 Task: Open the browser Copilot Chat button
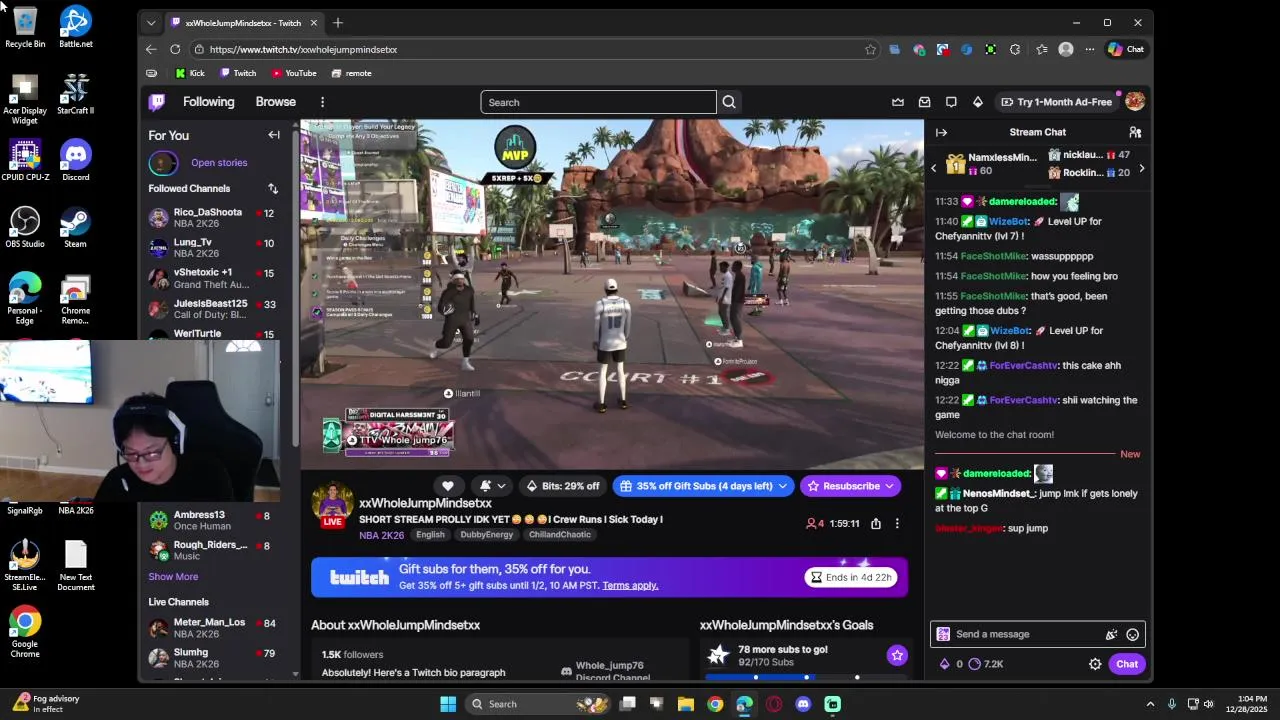[1126, 49]
